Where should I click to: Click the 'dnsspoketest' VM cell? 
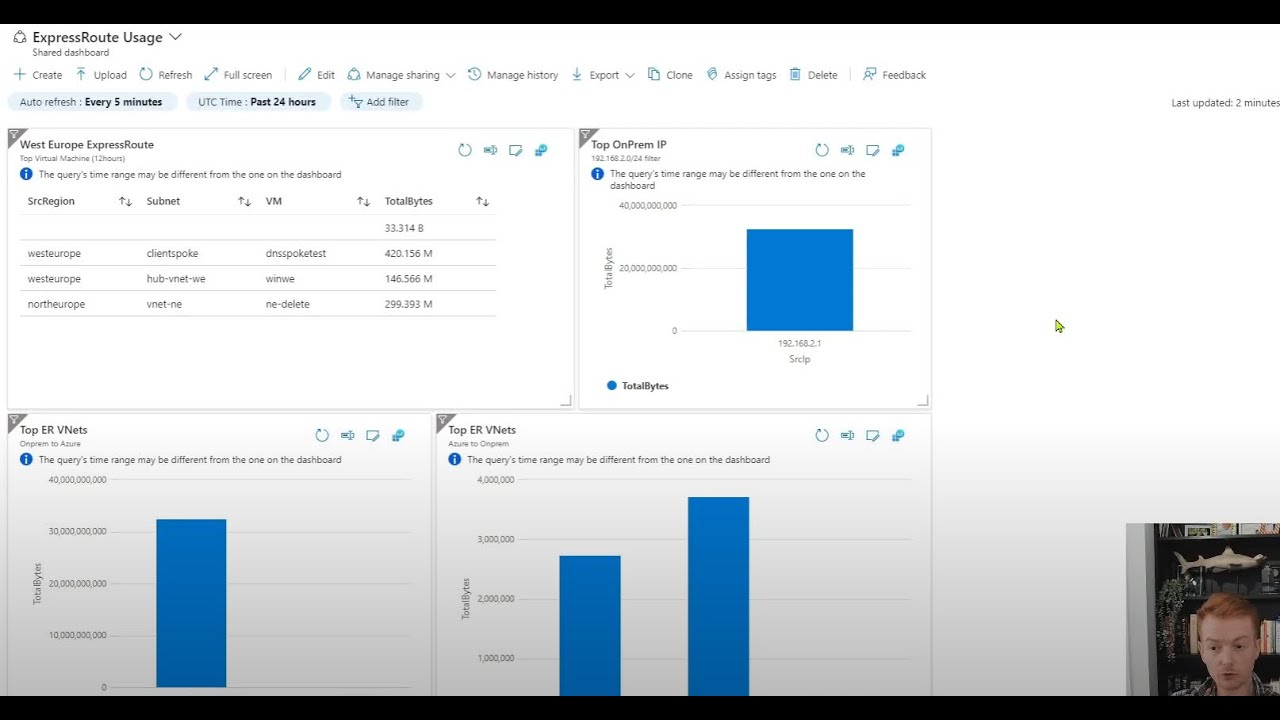296,253
